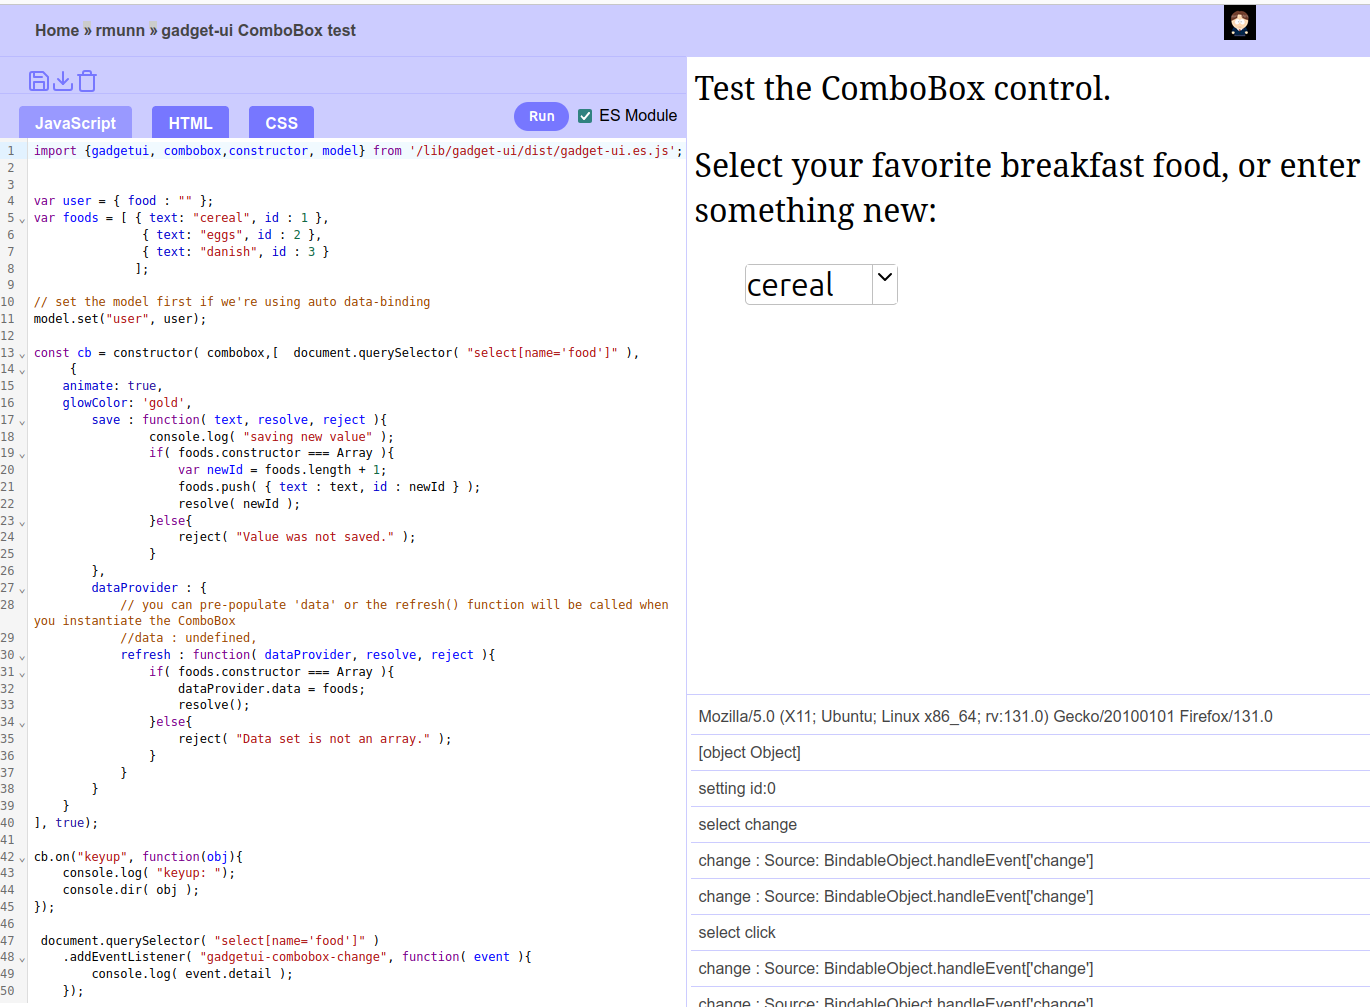Viewport: 1370px width, 1007px height.
Task: Place cursor on the import statement line
Action: coord(358,150)
